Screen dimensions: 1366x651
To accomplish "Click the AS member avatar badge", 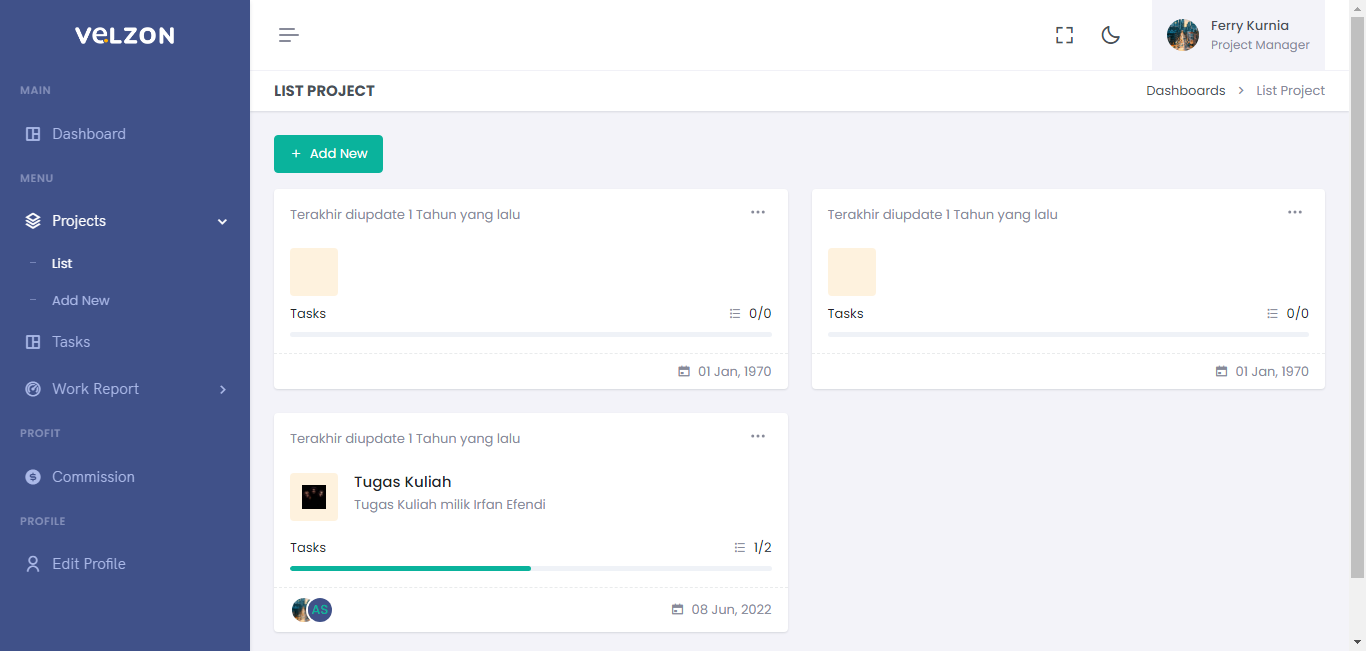I will tap(320, 610).
